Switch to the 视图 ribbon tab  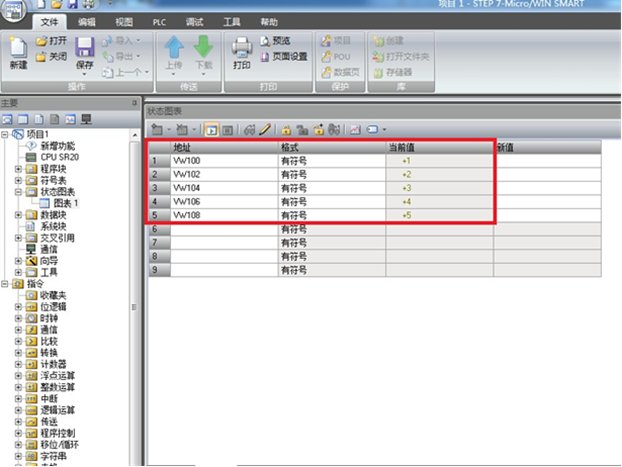click(124, 22)
